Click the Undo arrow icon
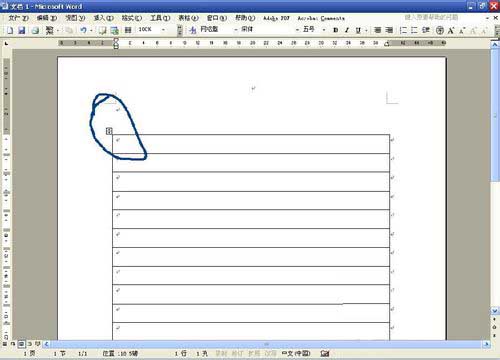 pos(83,30)
